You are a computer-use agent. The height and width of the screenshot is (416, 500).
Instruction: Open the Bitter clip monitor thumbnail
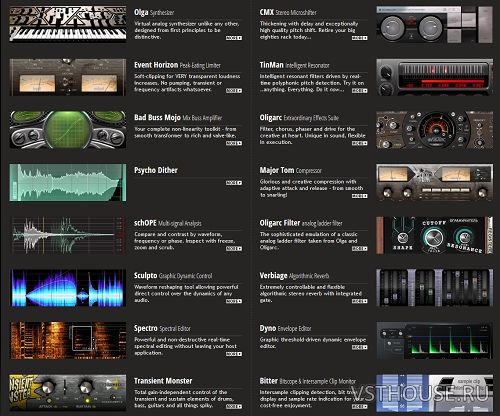(x=435, y=393)
